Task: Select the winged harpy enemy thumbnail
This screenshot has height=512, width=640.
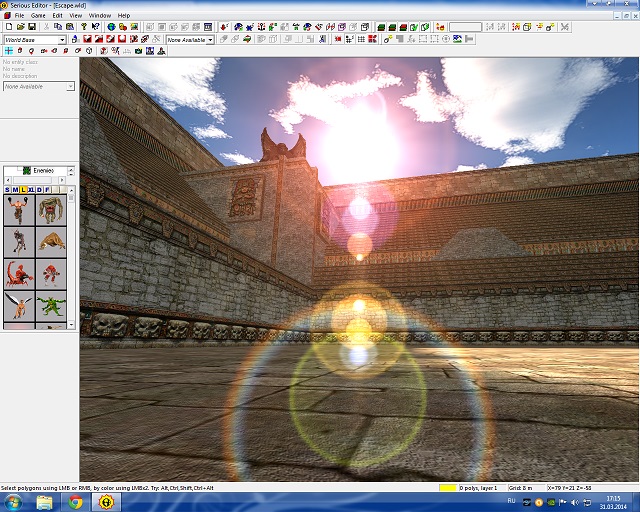Action: coord(19,306)
